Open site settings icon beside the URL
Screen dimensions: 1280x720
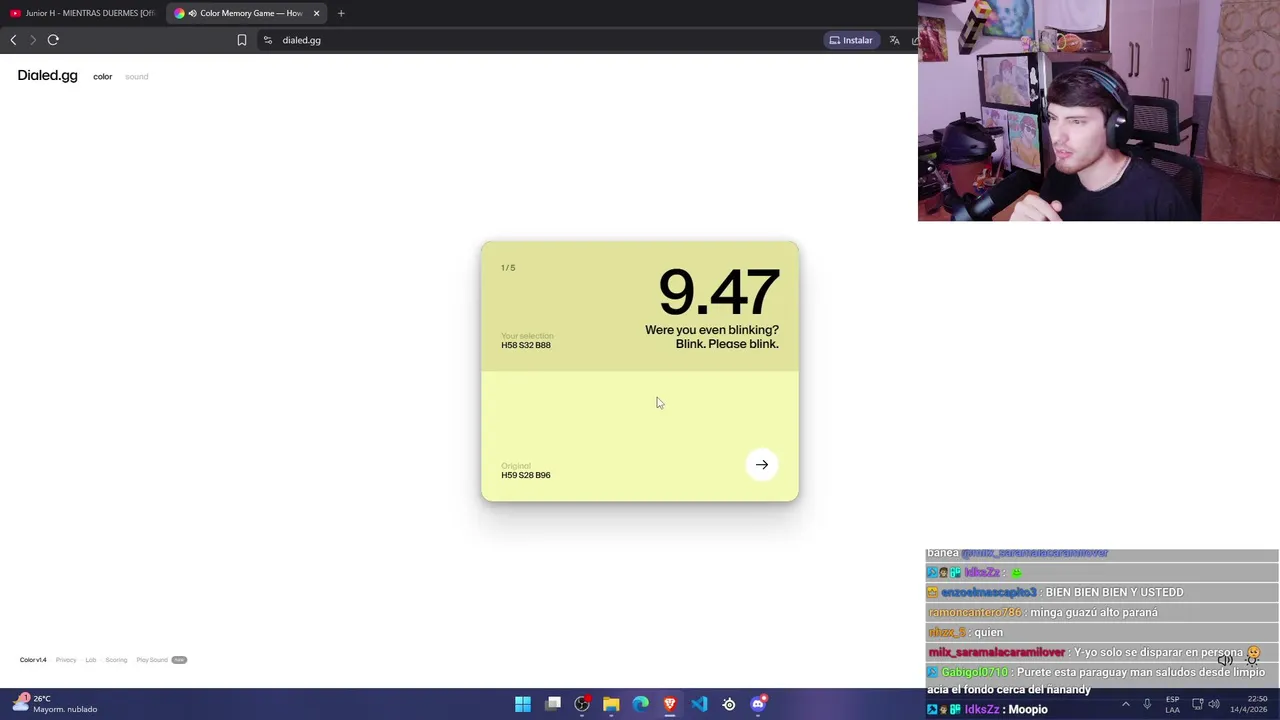tap(267, 40)
